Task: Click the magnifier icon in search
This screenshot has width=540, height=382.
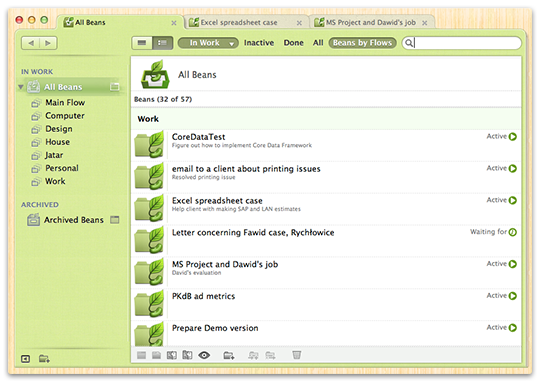Action: click(409, 43)
